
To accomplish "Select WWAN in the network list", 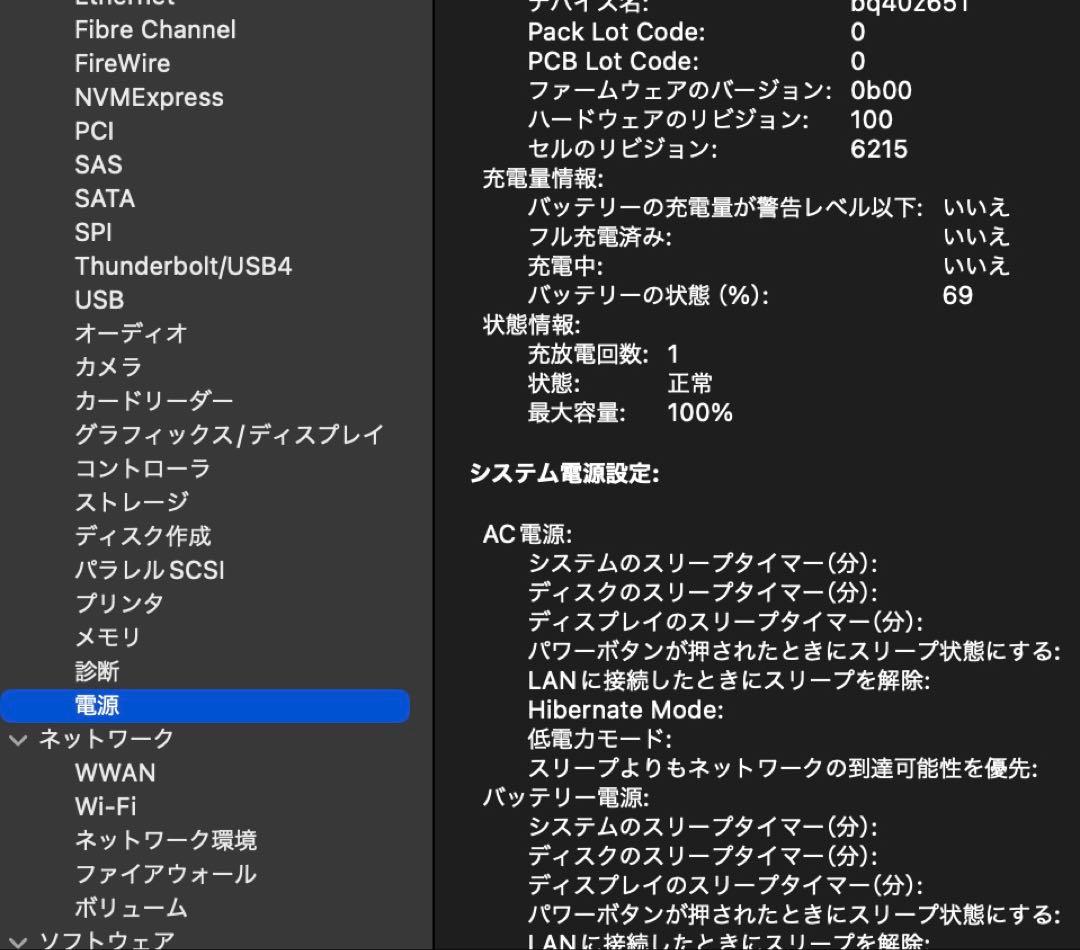I will [115, 773].
